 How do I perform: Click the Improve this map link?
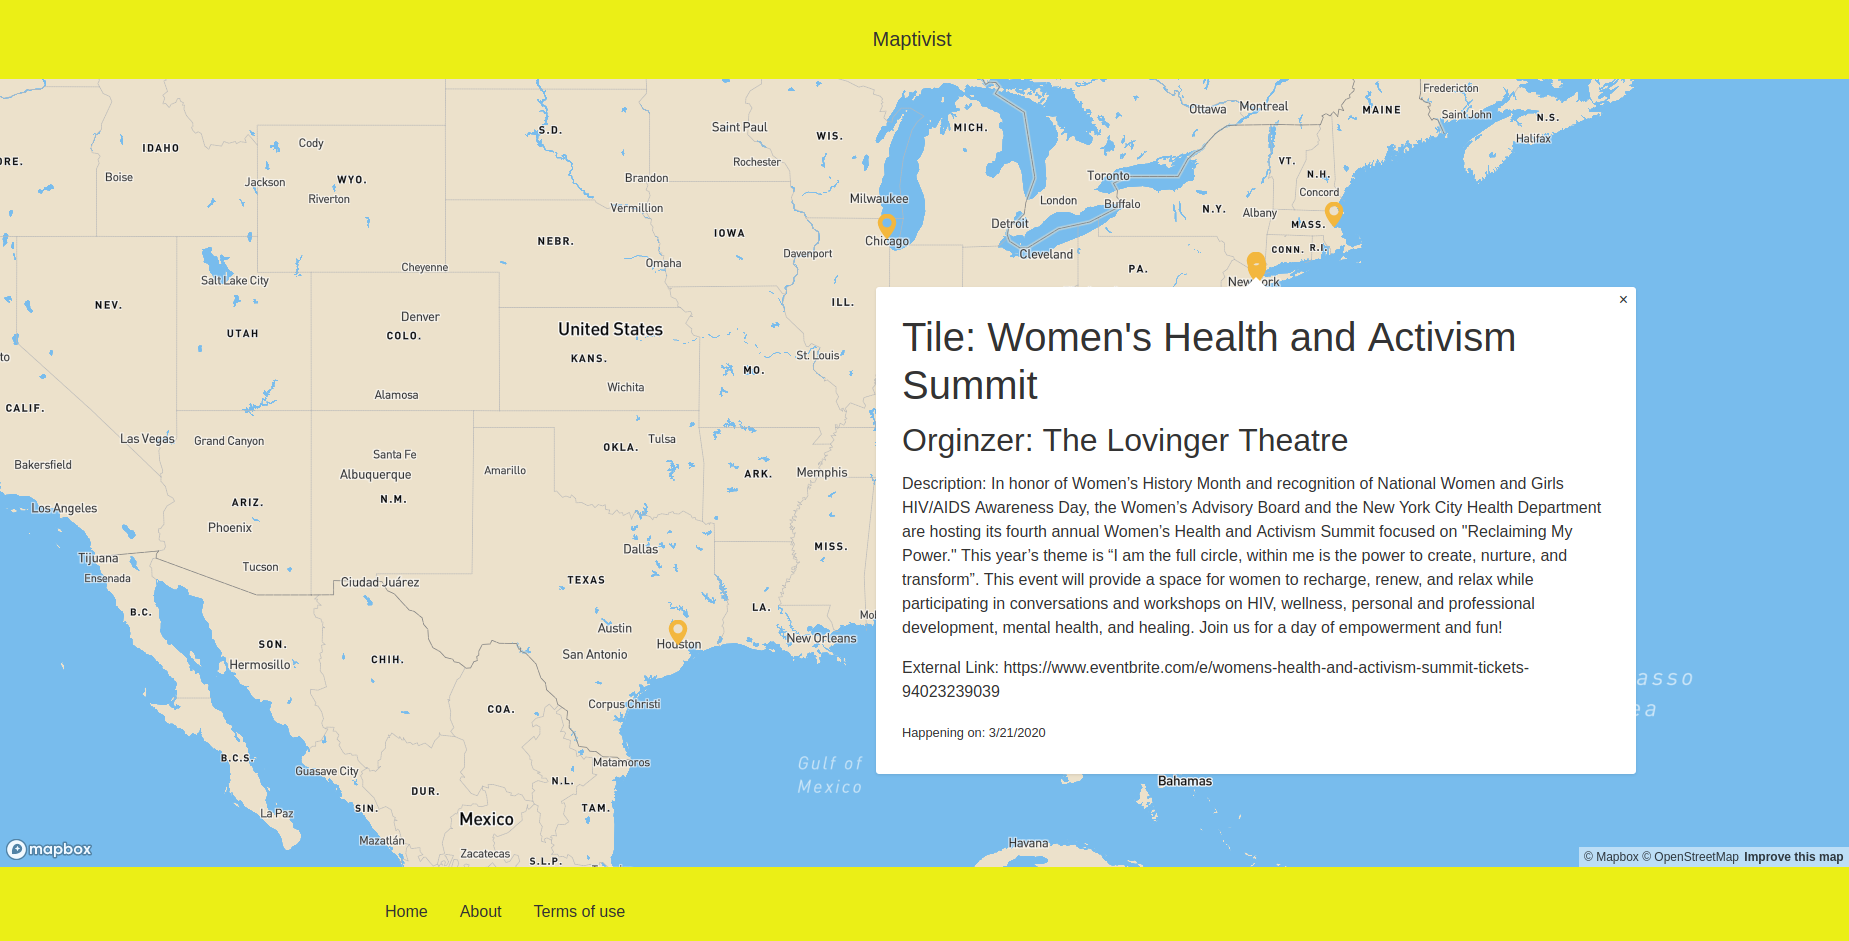(x=1793, y=857)
